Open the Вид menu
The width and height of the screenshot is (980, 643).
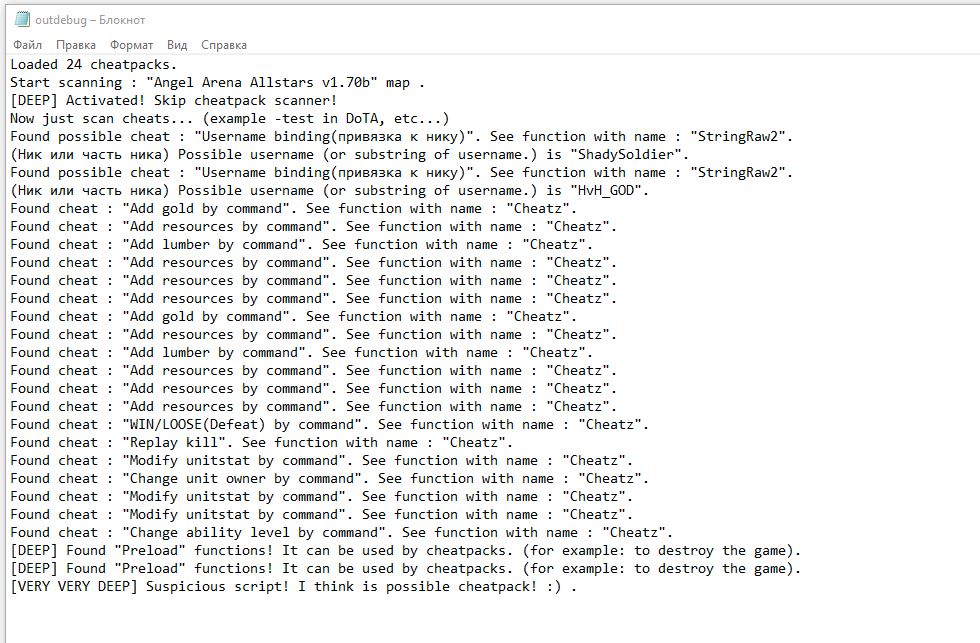click(x=177, y=45)
